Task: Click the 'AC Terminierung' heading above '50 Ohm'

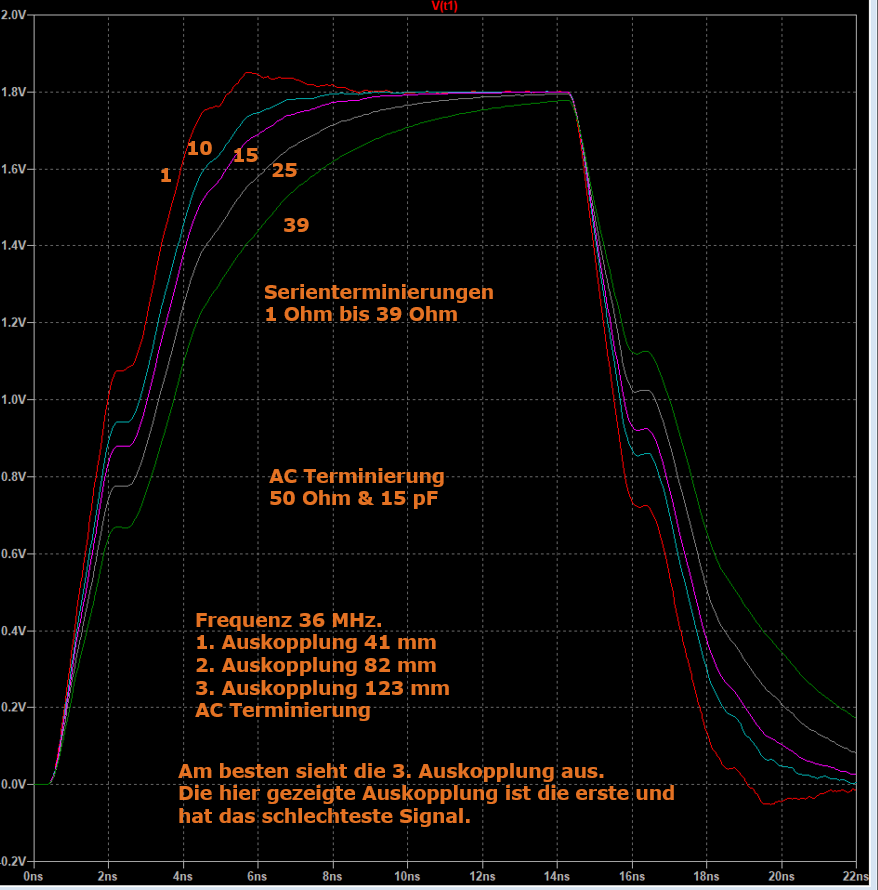Action: click(356, 477)
